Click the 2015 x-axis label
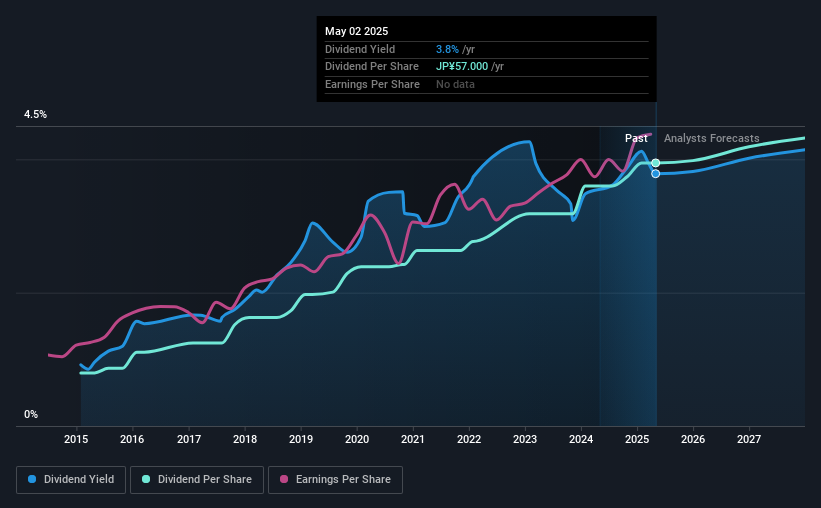This screenshot has height=508, width=821. pyautogui.click(x=76, y=439)
